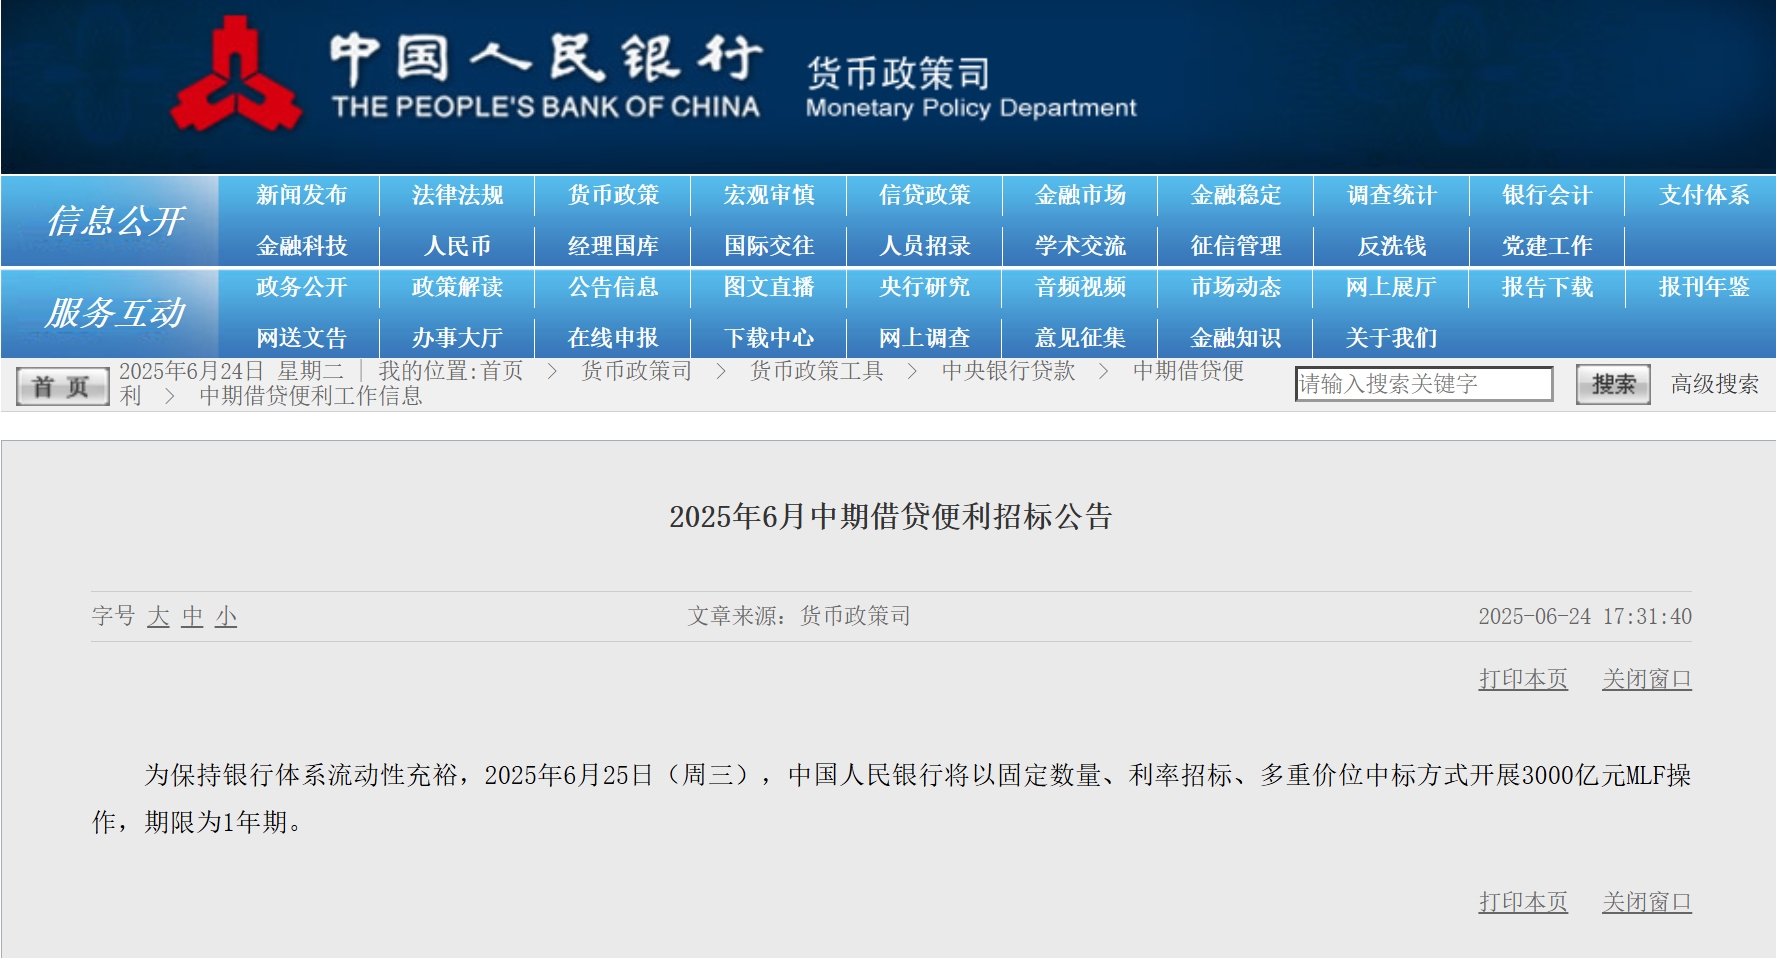The width and height of the screenshot is (1776, 958).
Task: Open the 音频视频 section
Action: click(x=1080, y=287)
